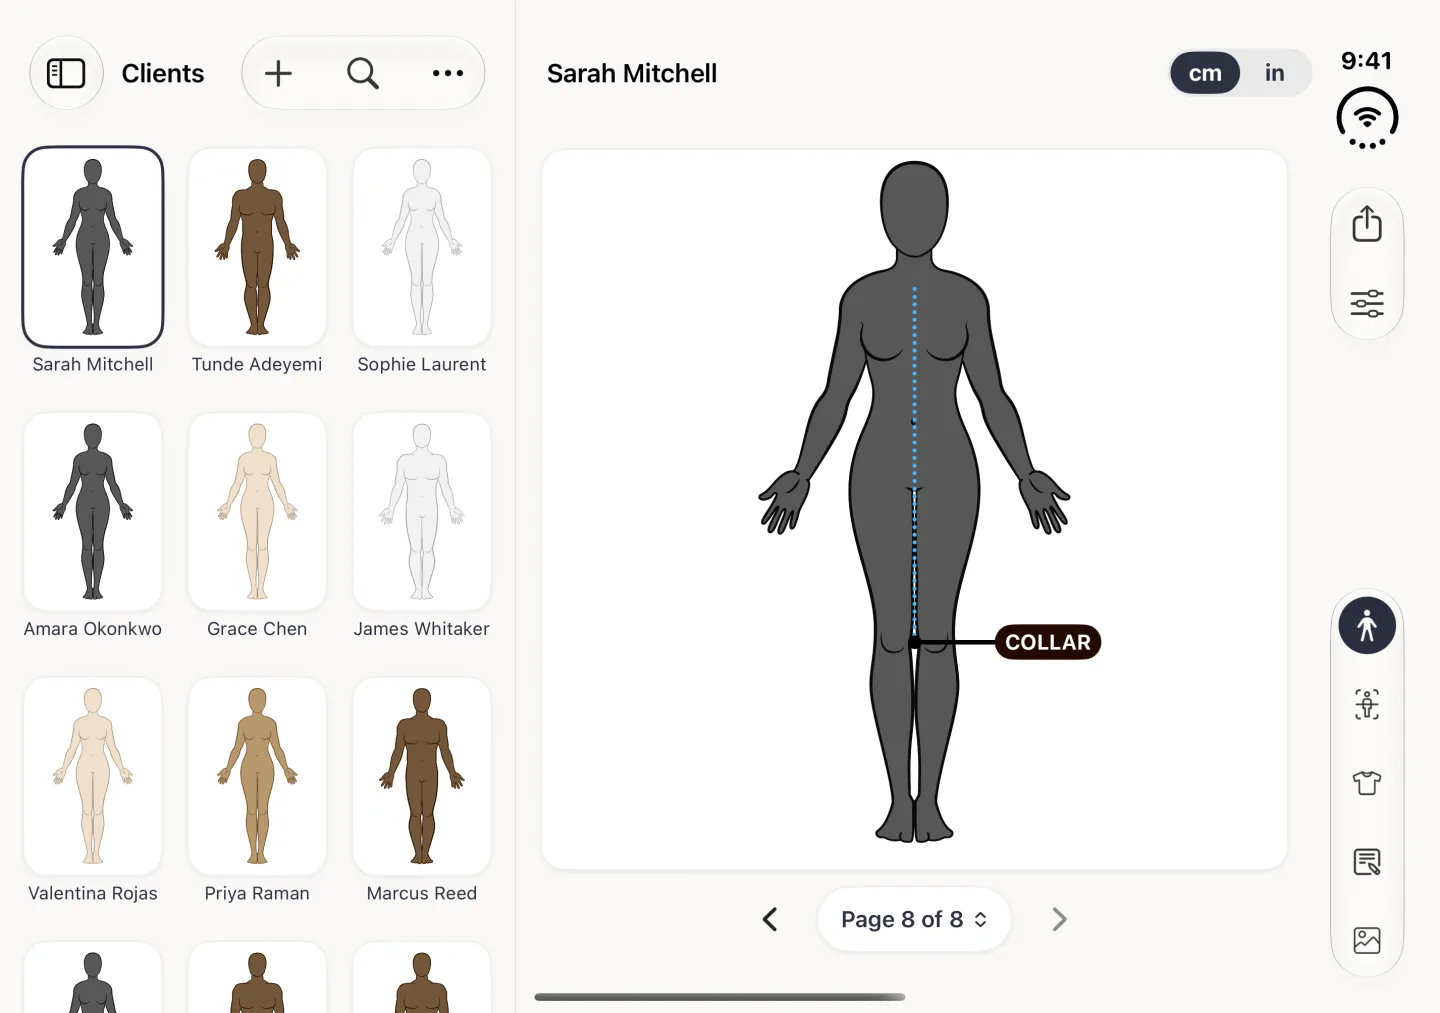Go to the next page arrow
This screenshot has width=1440, height=1013.
tap(1059, 919)
